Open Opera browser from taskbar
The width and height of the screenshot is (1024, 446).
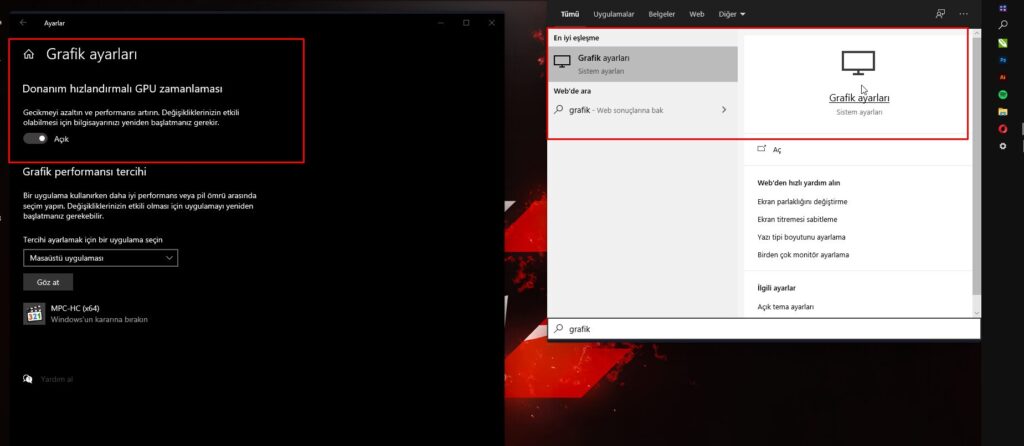[x=1003, y=128]
